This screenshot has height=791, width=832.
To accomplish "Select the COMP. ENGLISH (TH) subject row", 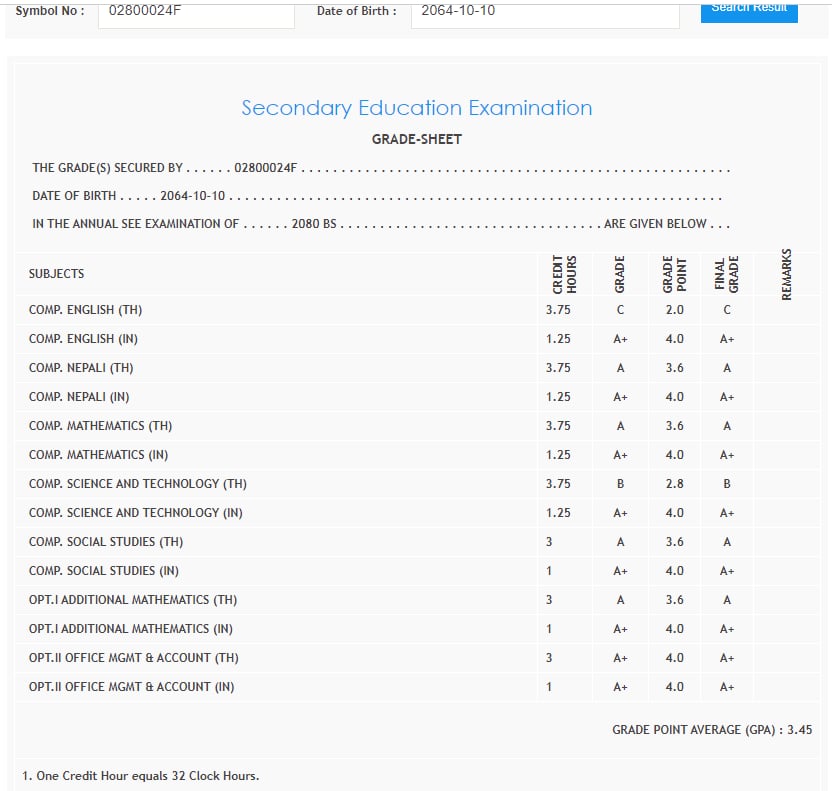I will [86, 310].
